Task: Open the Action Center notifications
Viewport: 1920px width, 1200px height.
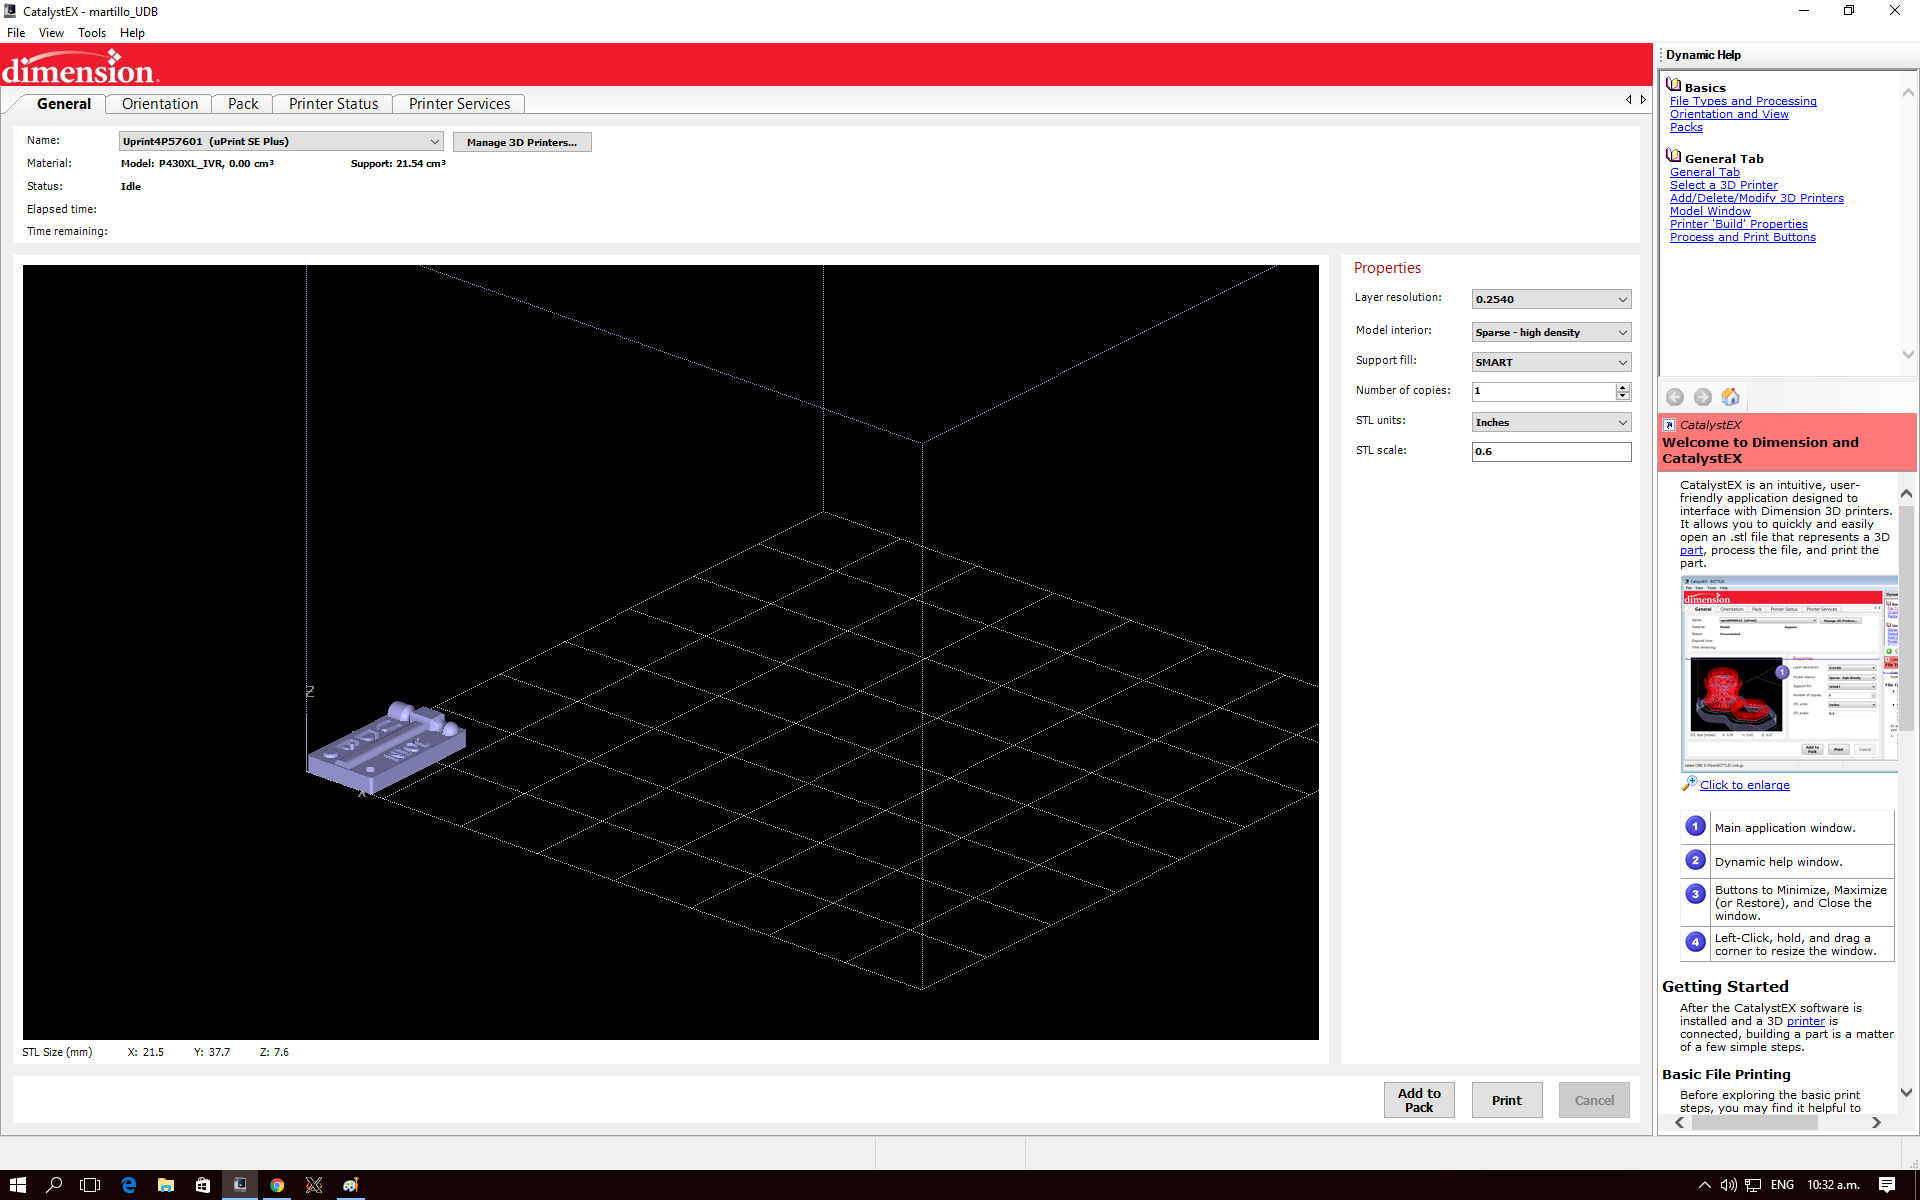Action: pyautogui.click(x=1887, y=1185)
